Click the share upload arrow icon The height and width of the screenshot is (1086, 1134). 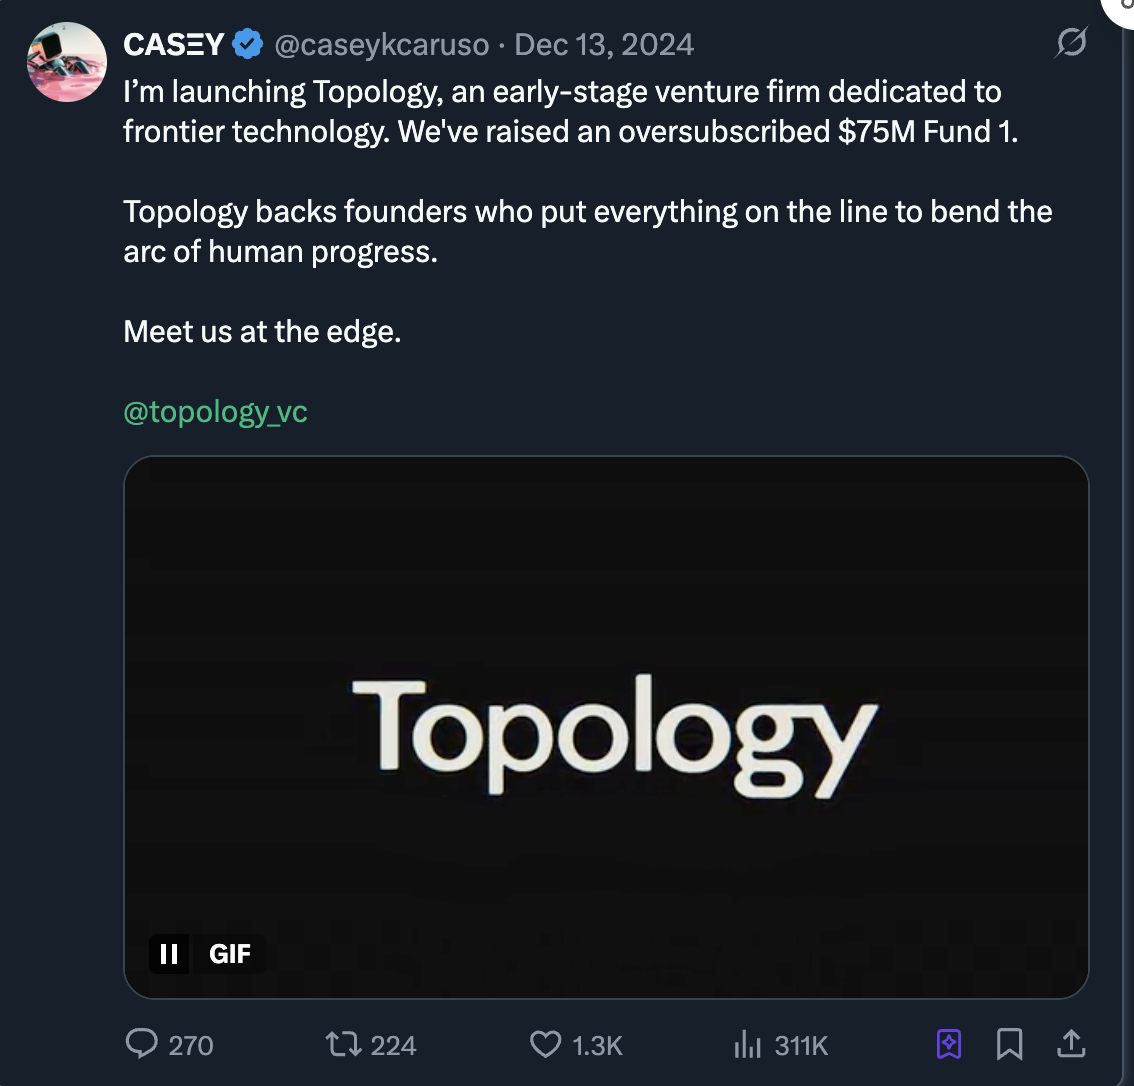pos(1071,1045)
